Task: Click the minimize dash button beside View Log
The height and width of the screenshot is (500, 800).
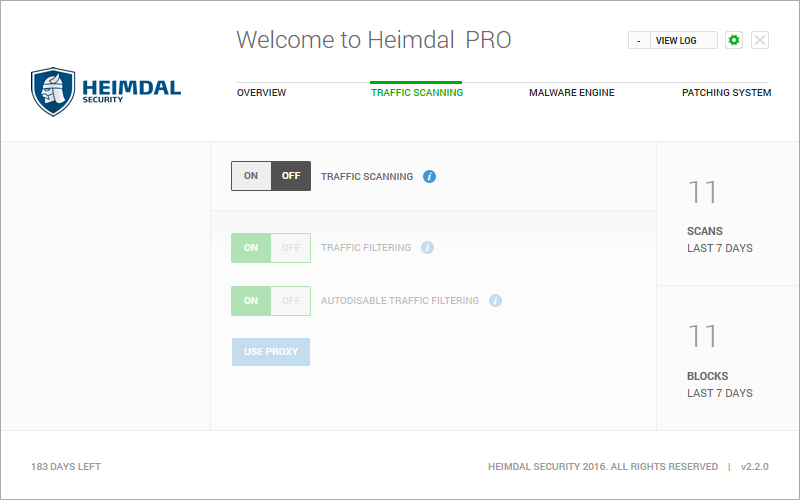Action: [x=639, y=40]
